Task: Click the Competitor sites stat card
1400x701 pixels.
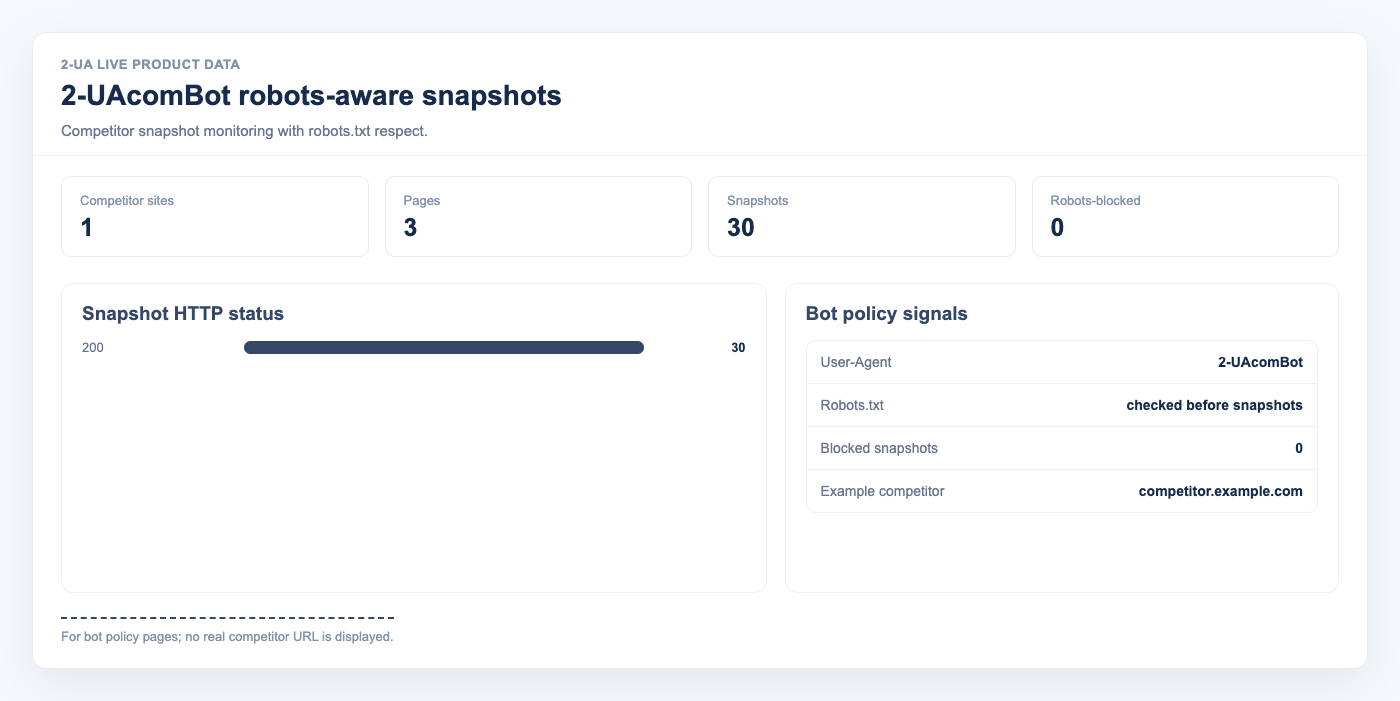Action: 215,217
